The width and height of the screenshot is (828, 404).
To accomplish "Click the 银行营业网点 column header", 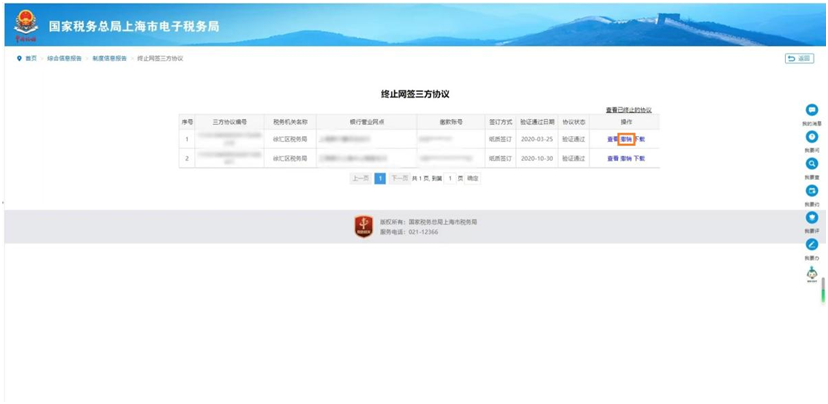I will click(x=366, y=121).
